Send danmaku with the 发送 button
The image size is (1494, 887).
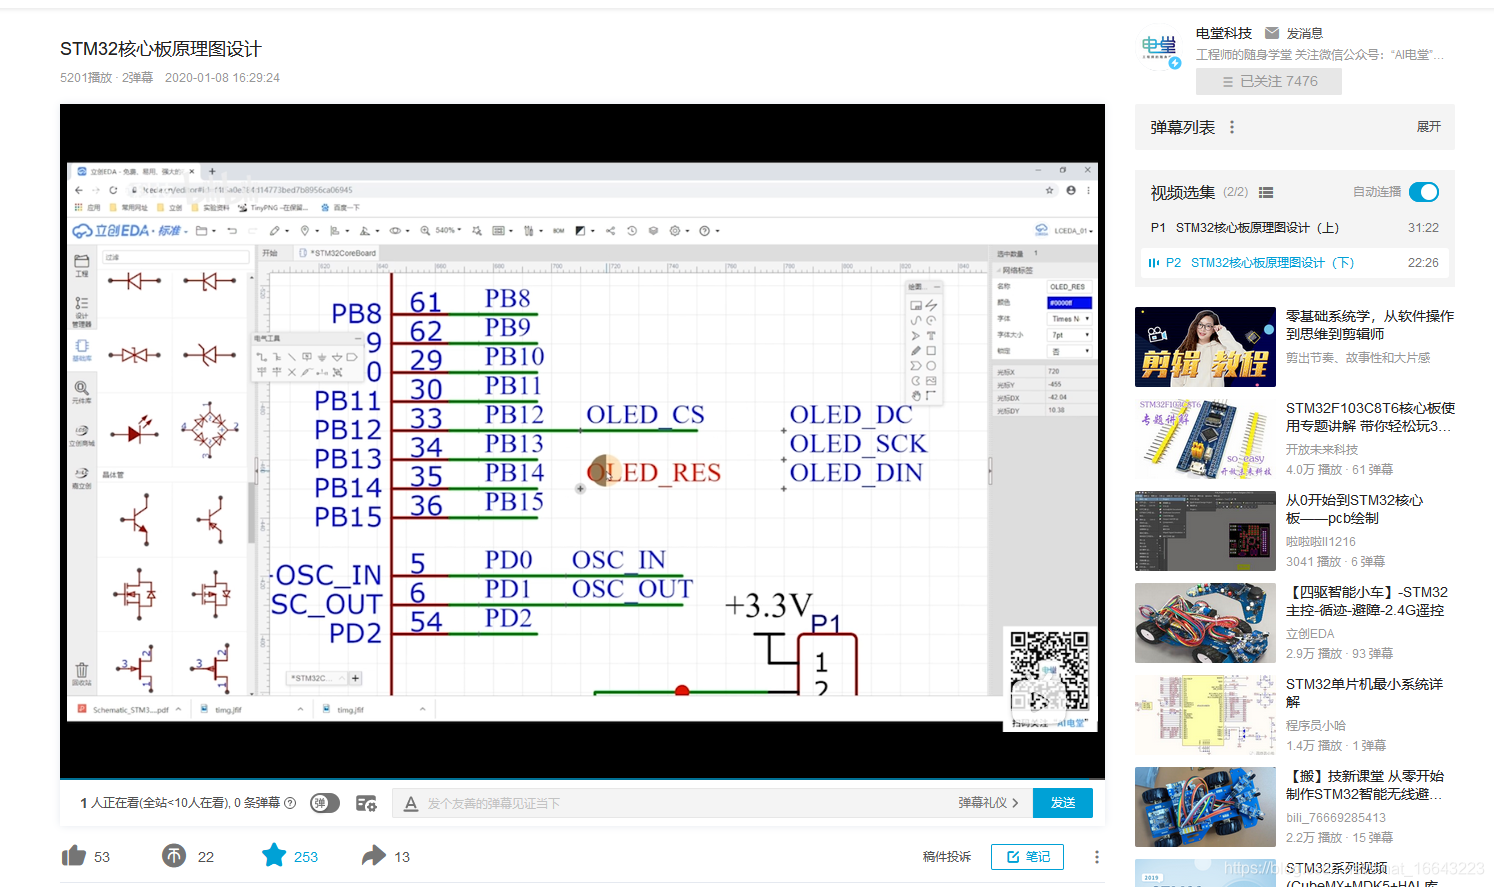pos(1063,803)
